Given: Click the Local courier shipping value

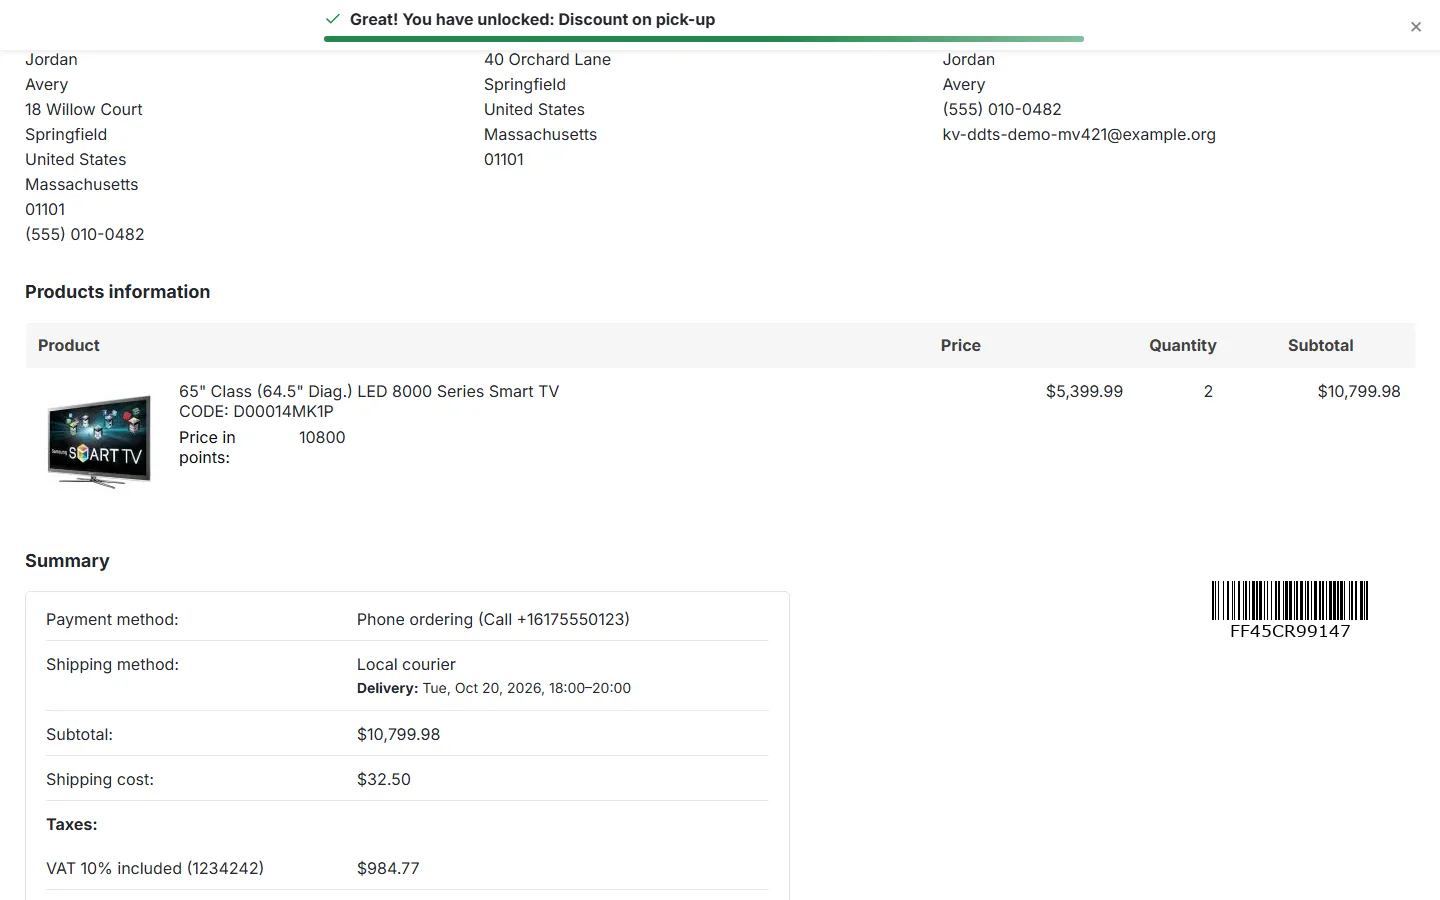Looking at the screenshot, I should click(406, 664).
